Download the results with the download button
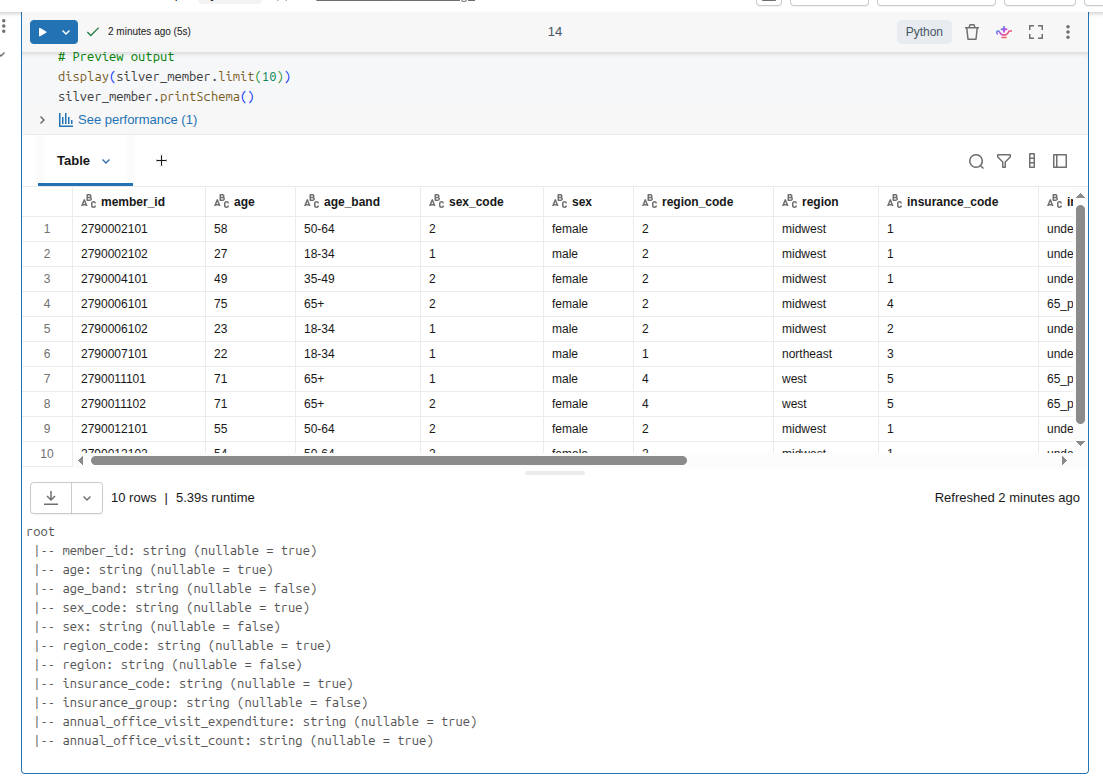 tap(51, 497)
